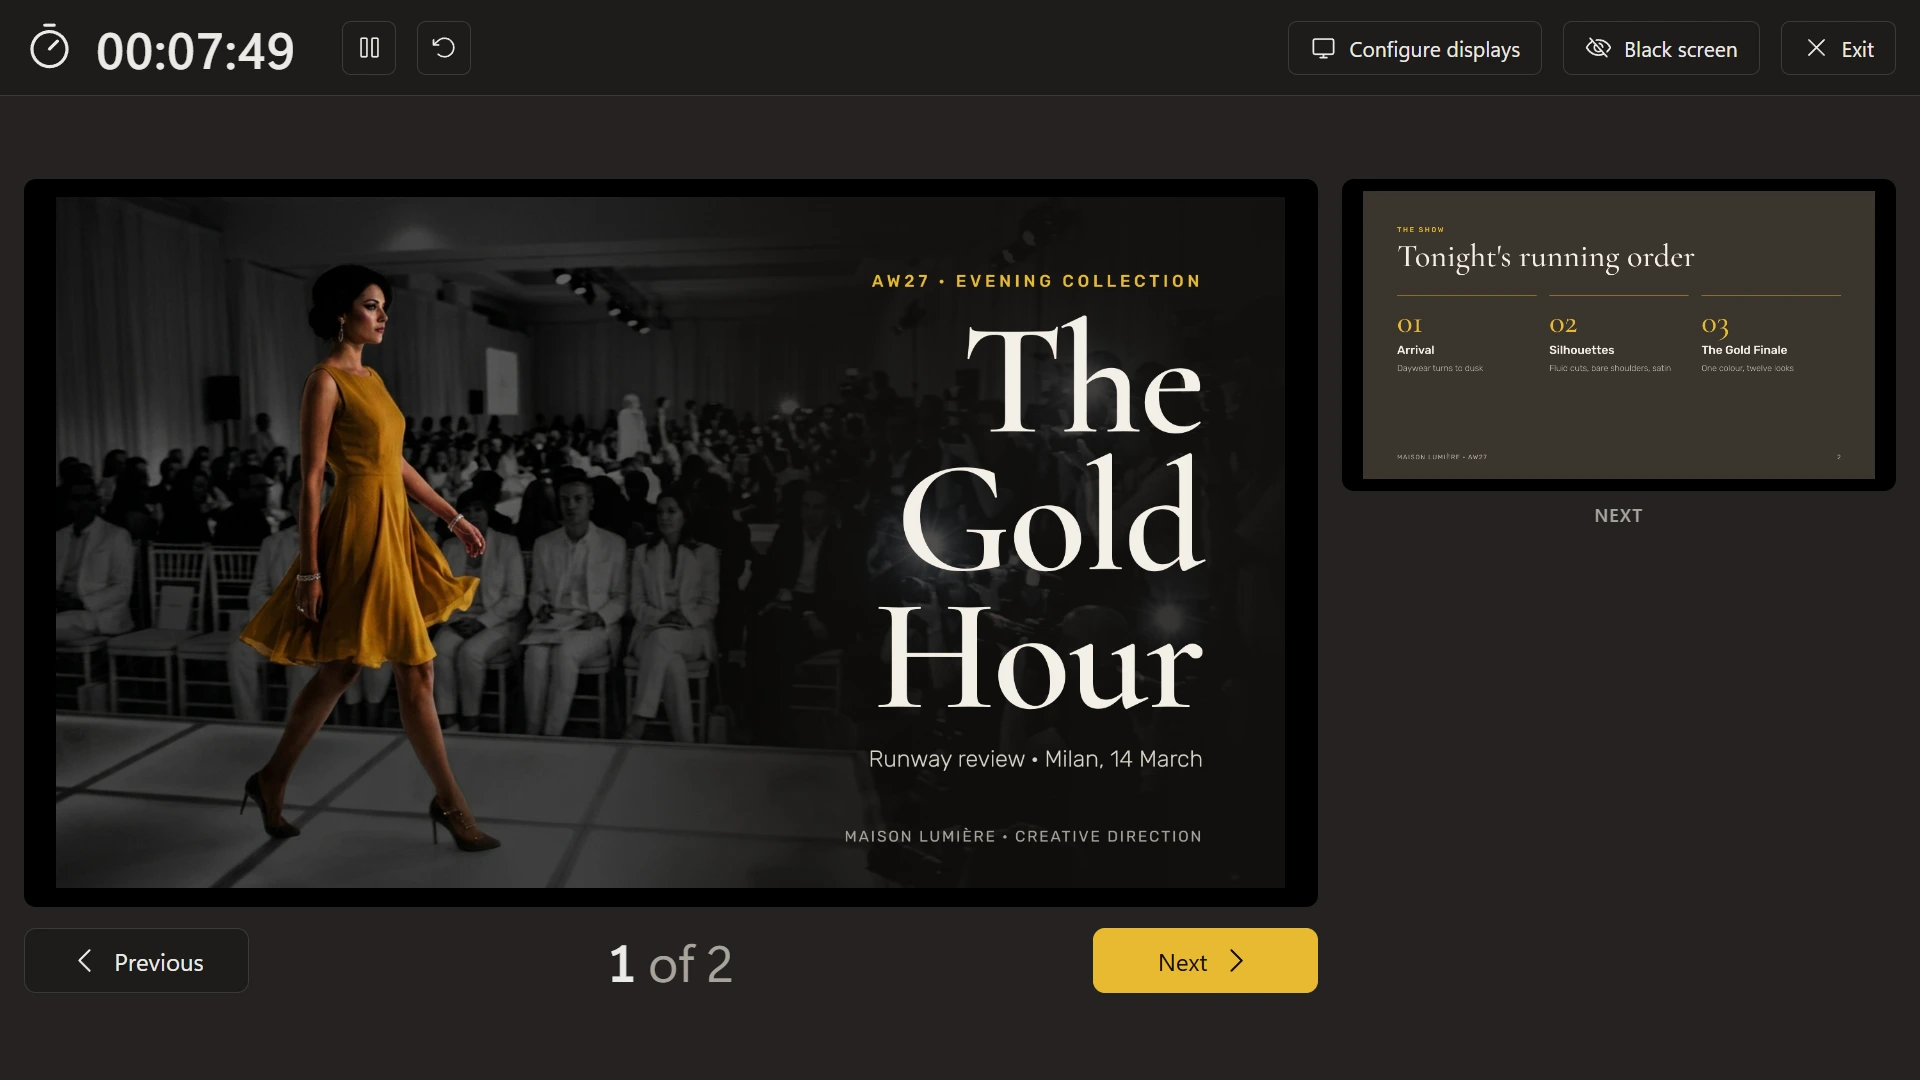Click the 'NEXT' label under the thumbnail

coord(1618,516)
